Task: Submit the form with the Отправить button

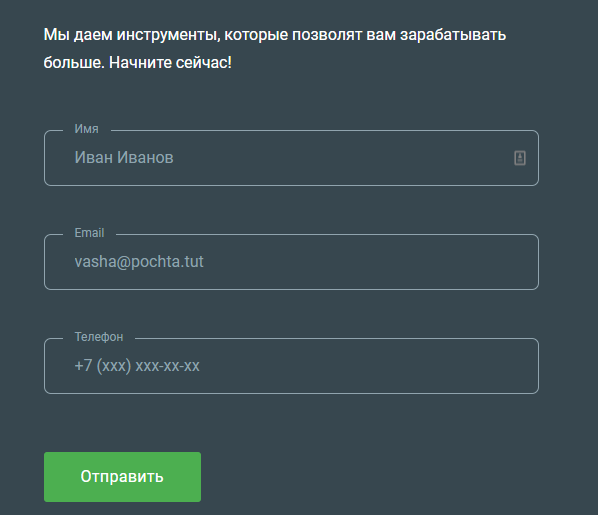Action: [122, 477]
